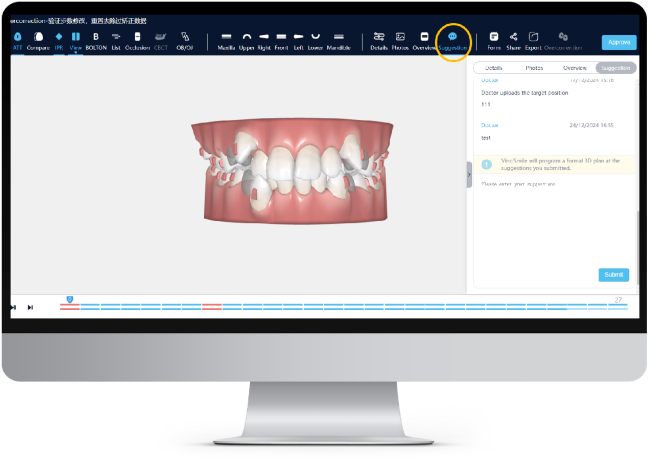Toggle the ATT attachments icon
650x461 pixels.
pyautogui.click(x=17, y=39)
